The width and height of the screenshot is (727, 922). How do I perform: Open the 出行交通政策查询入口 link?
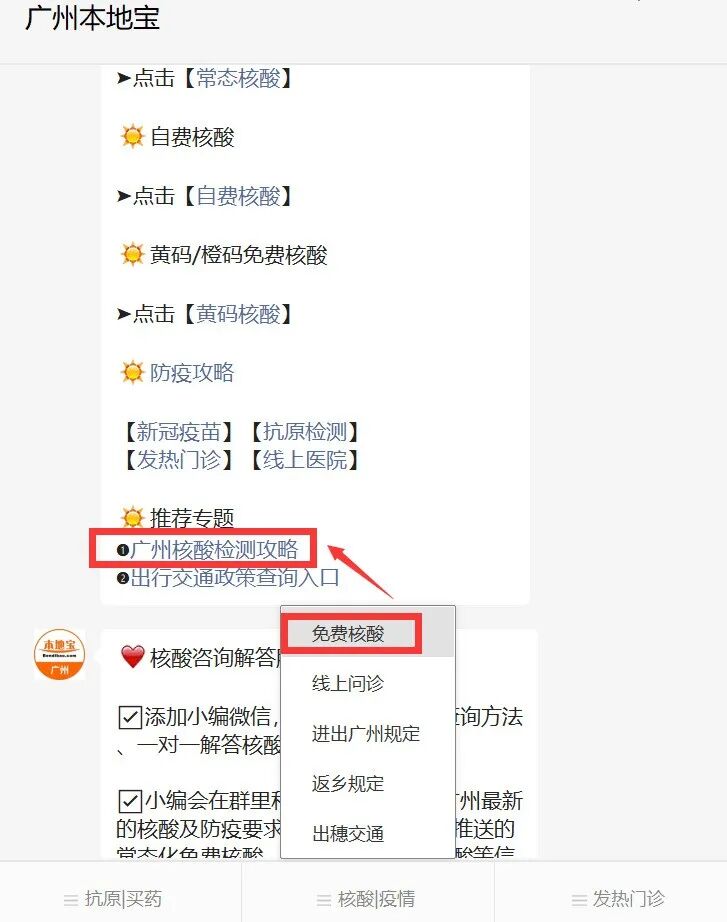click(x=235, y=577)
